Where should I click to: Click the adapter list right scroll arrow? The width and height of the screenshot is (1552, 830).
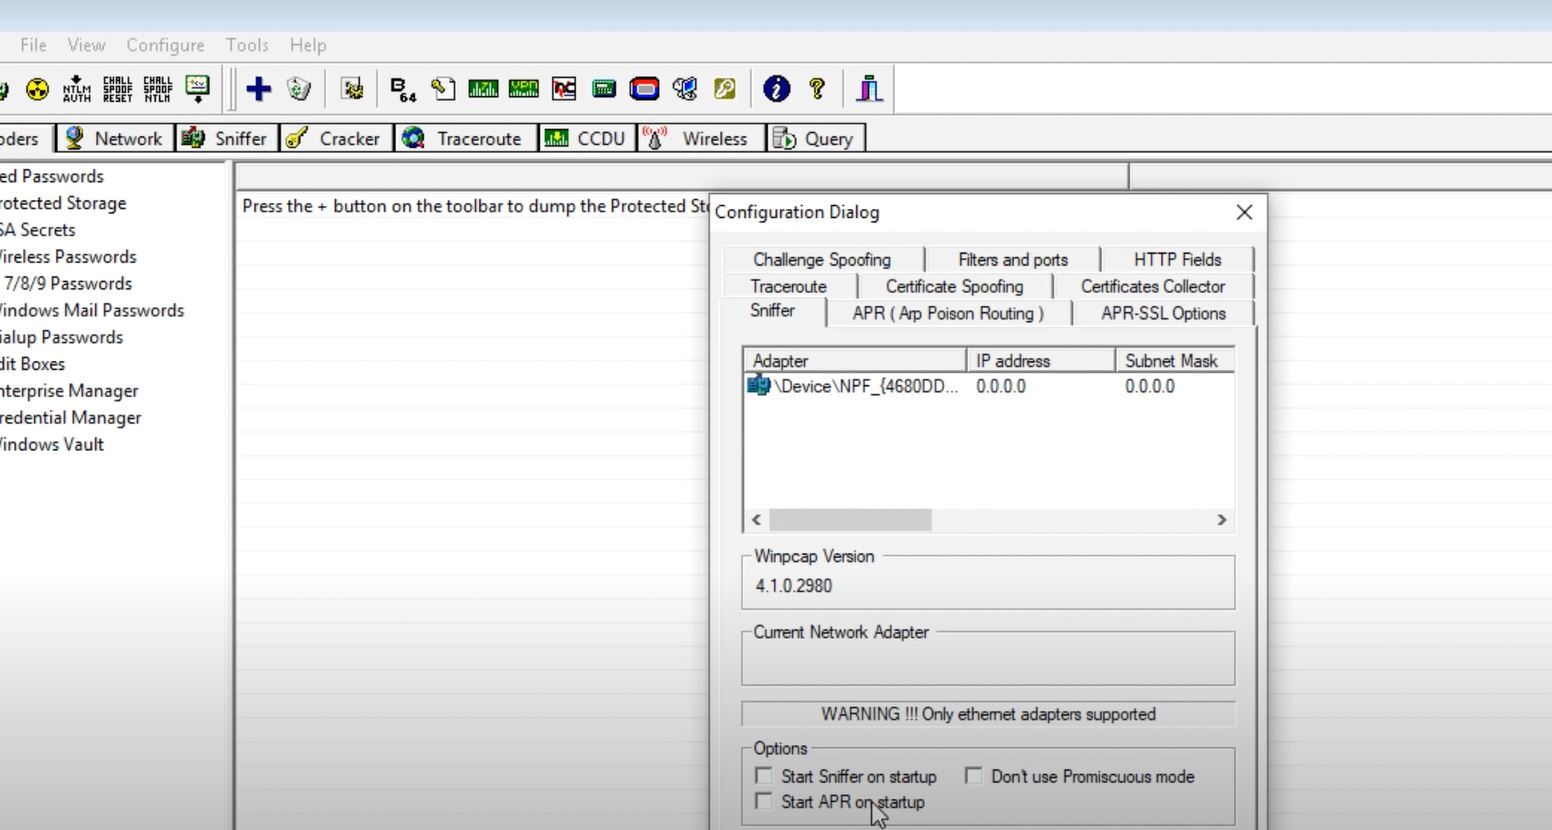tap(1221, 520)
